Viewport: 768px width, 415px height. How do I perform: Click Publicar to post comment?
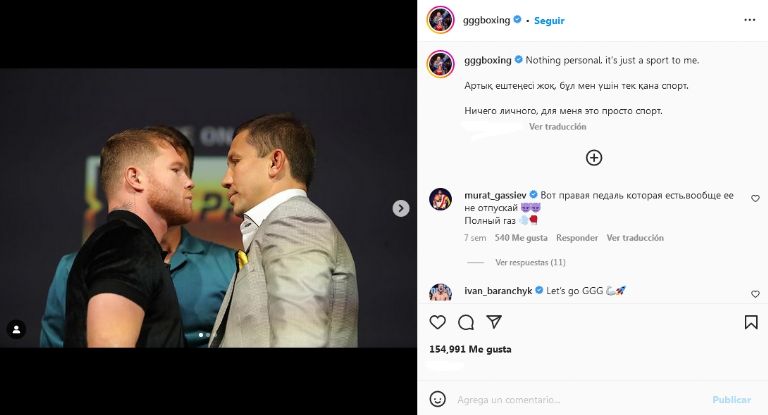coord(731,399)
